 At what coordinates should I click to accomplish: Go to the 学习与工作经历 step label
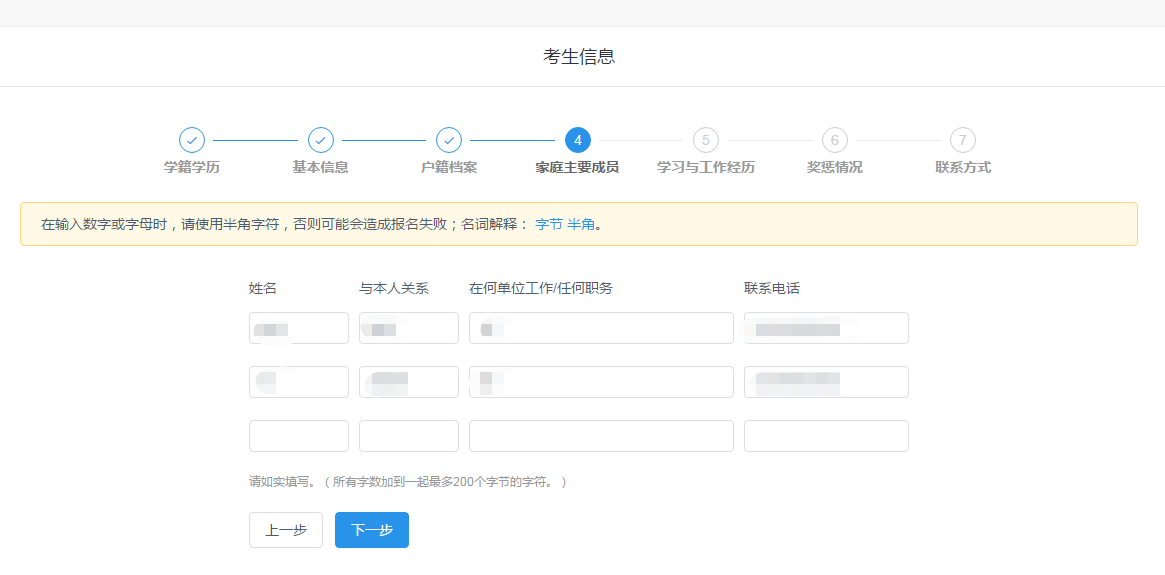point(706,167)
